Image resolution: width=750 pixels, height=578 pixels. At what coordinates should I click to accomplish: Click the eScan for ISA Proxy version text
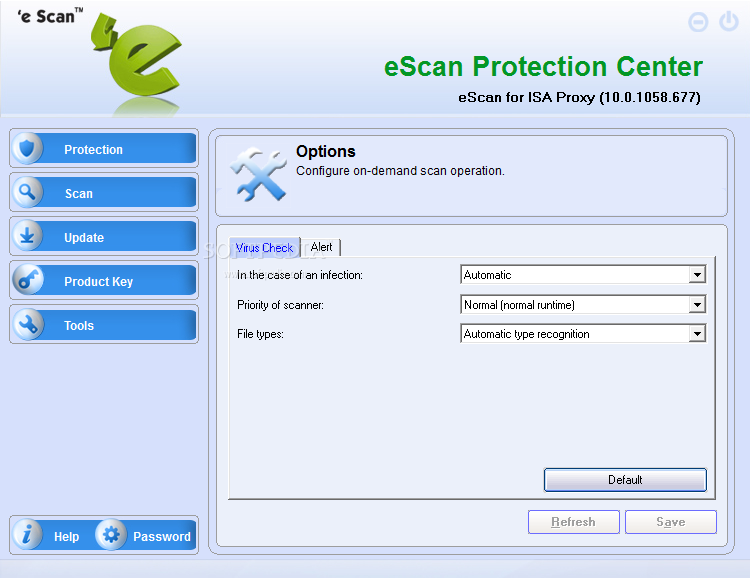(579, 97)
